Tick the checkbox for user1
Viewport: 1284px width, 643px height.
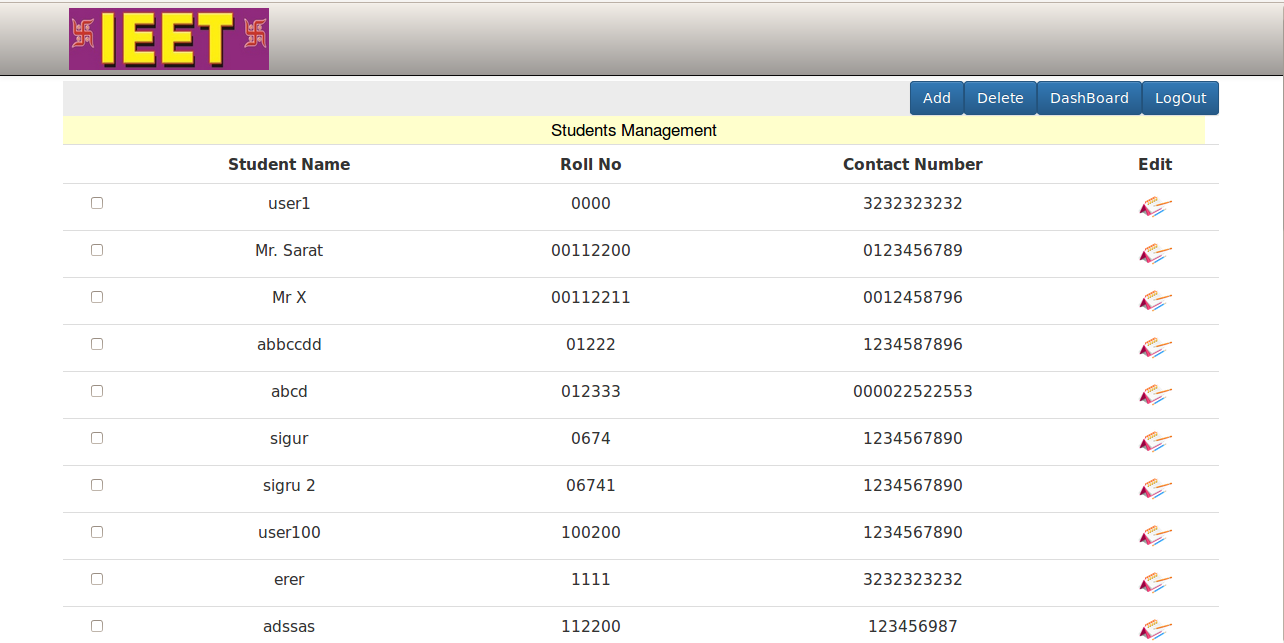coord(97,203)
